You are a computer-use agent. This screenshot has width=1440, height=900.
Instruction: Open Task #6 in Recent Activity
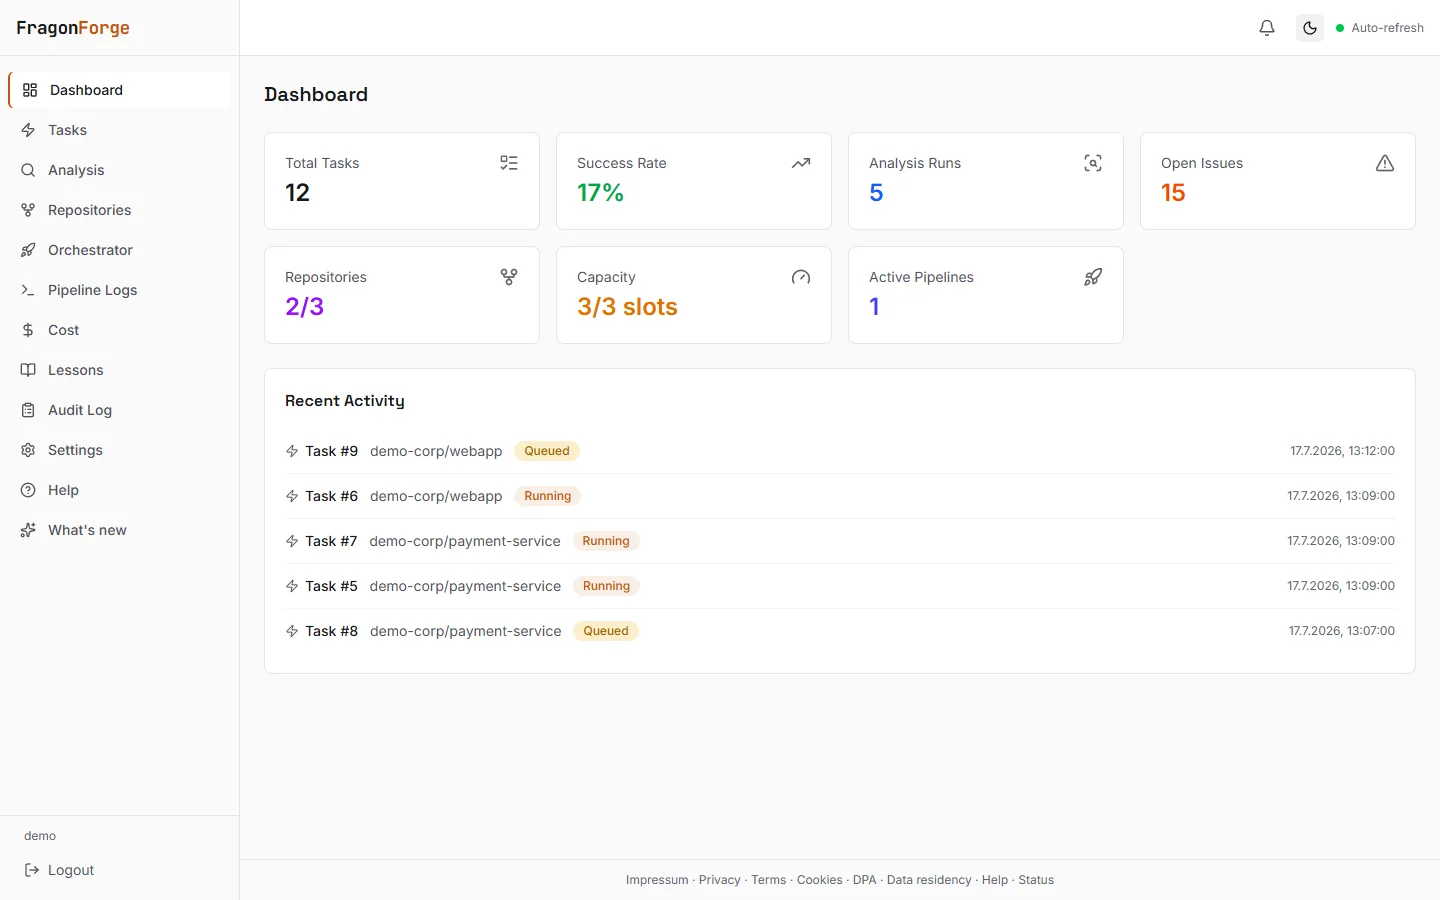[x=331, y=496]
